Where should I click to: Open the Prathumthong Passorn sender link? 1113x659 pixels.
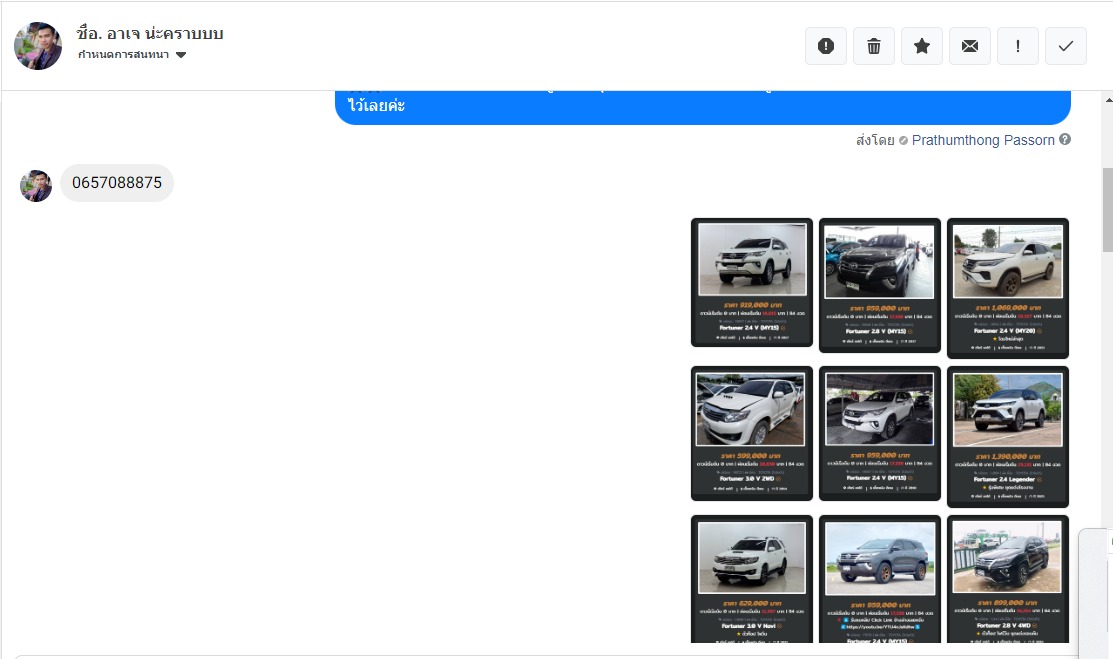point(983,140)
